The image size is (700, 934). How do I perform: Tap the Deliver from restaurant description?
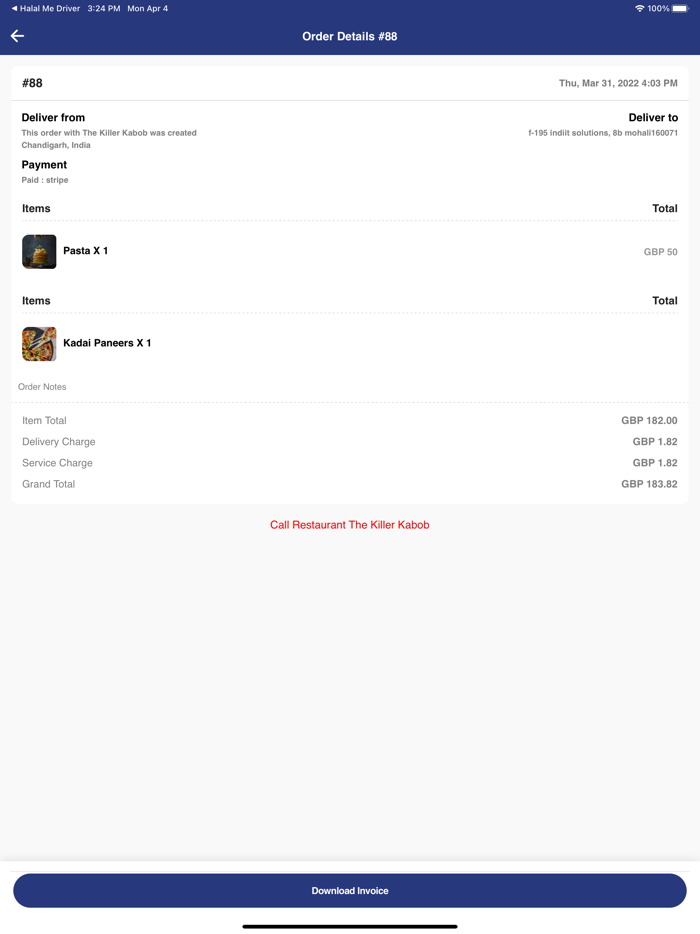109,139
